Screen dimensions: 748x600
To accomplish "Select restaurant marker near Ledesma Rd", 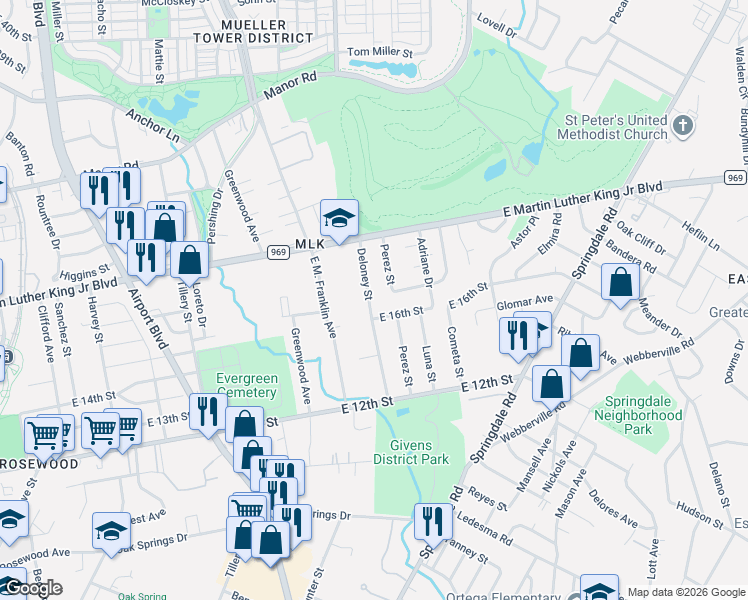I will (434, 523).
